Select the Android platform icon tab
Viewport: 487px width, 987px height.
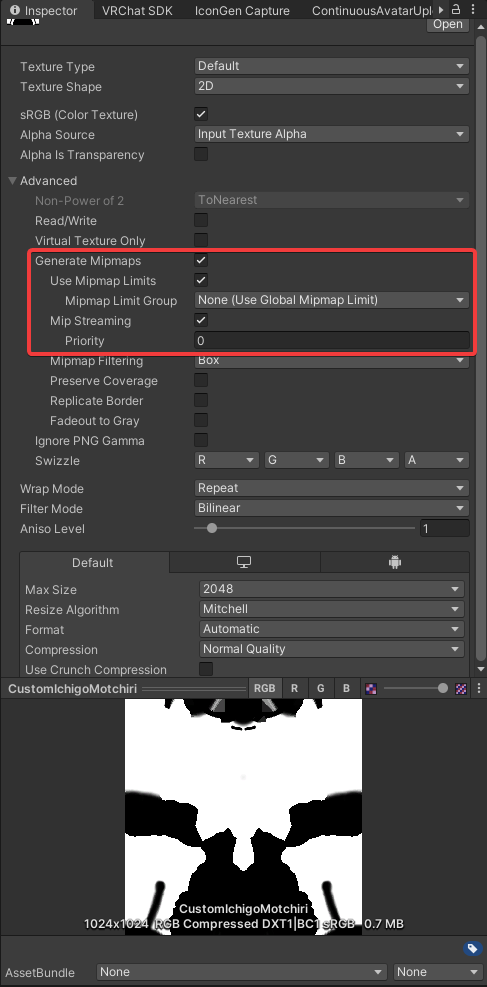point(395,562)
